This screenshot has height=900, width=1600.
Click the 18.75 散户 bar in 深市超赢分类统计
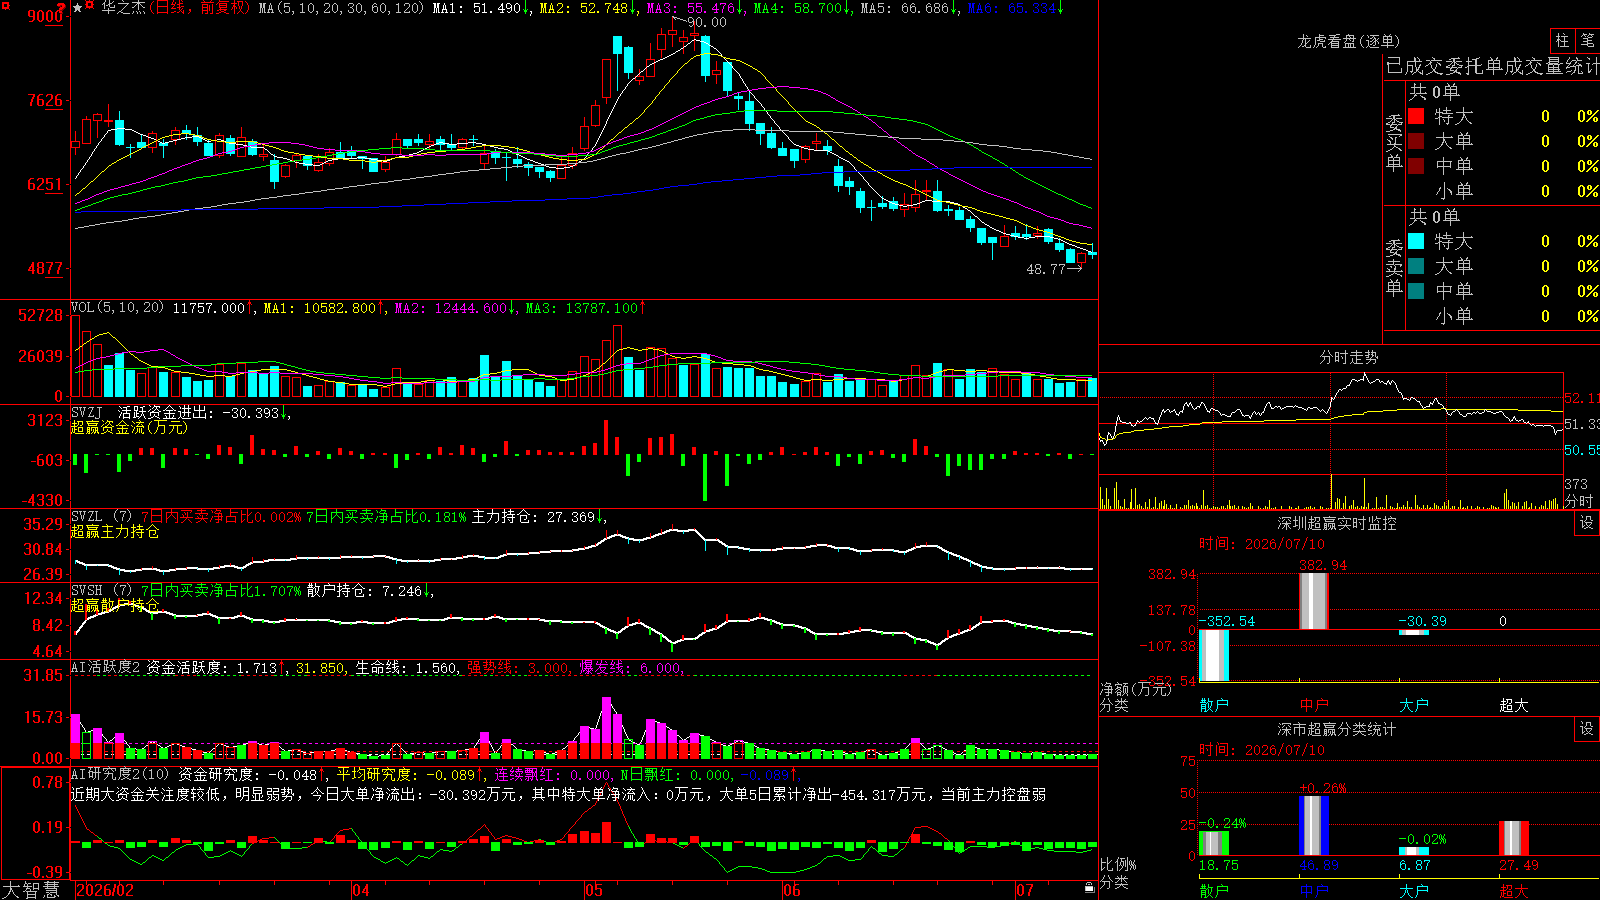coord(1214,844)
